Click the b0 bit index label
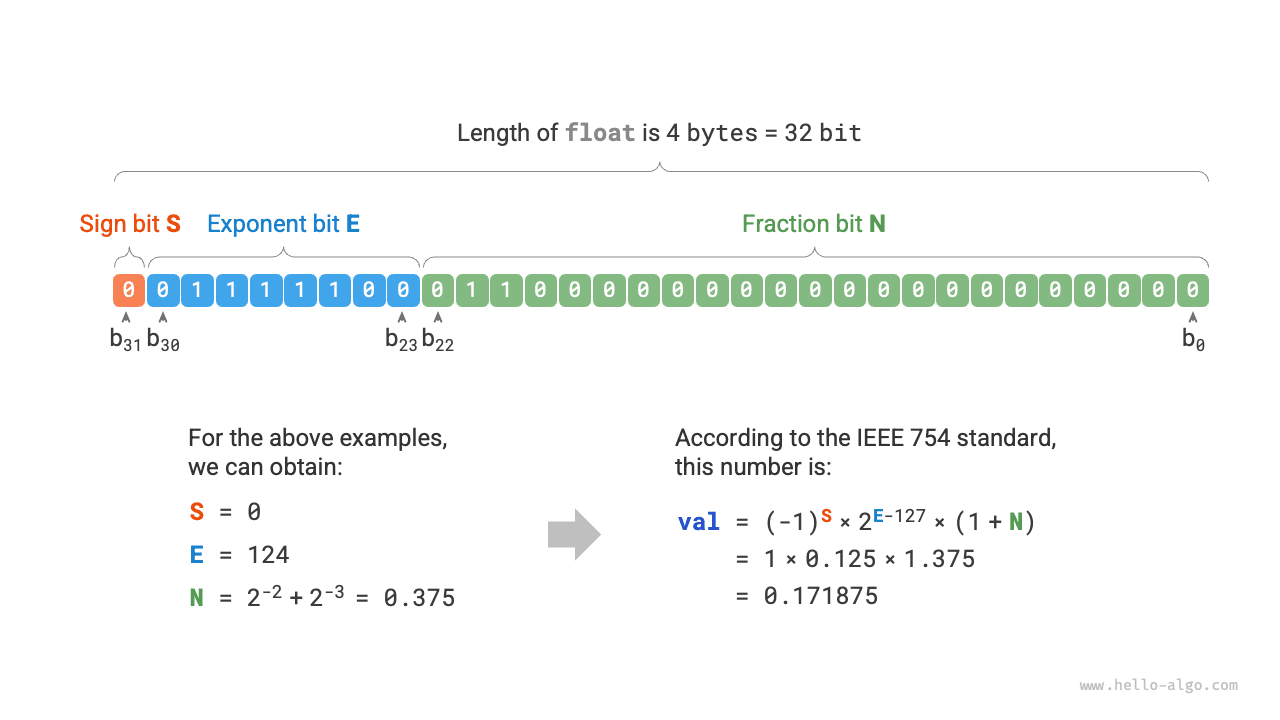 pyautogui.click(x=1193, y=339)
